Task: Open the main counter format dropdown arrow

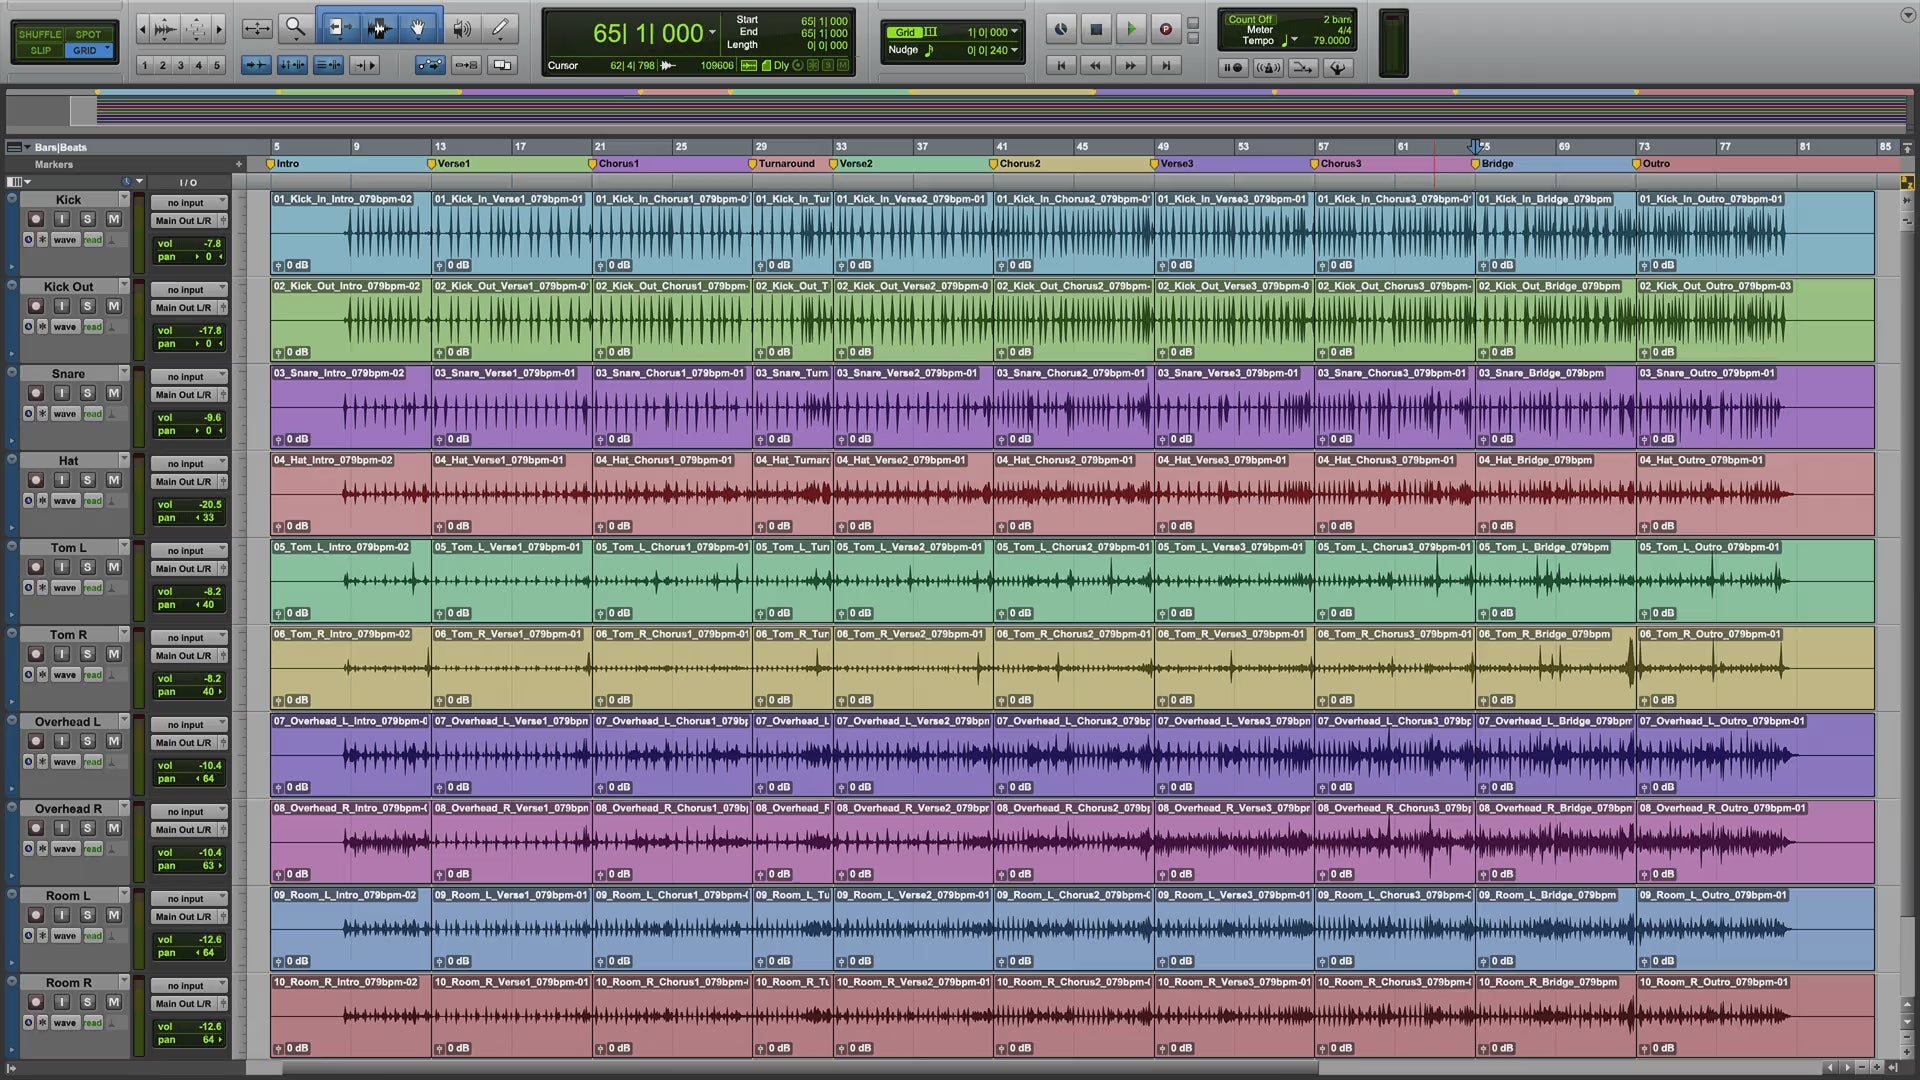Action: tap(712, 33)
